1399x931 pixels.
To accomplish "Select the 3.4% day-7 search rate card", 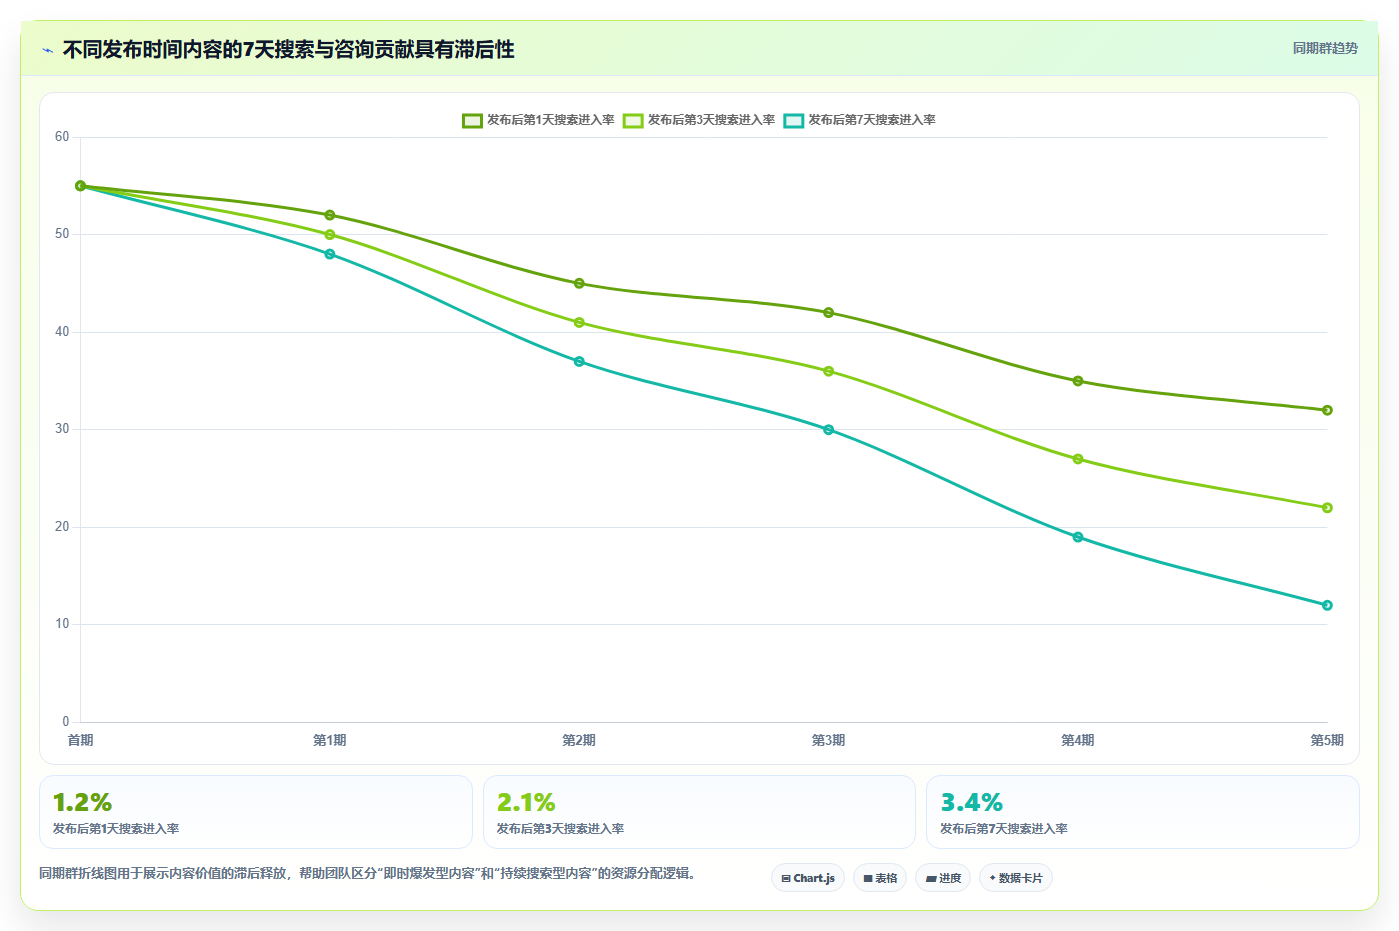I will point(1143,812).
